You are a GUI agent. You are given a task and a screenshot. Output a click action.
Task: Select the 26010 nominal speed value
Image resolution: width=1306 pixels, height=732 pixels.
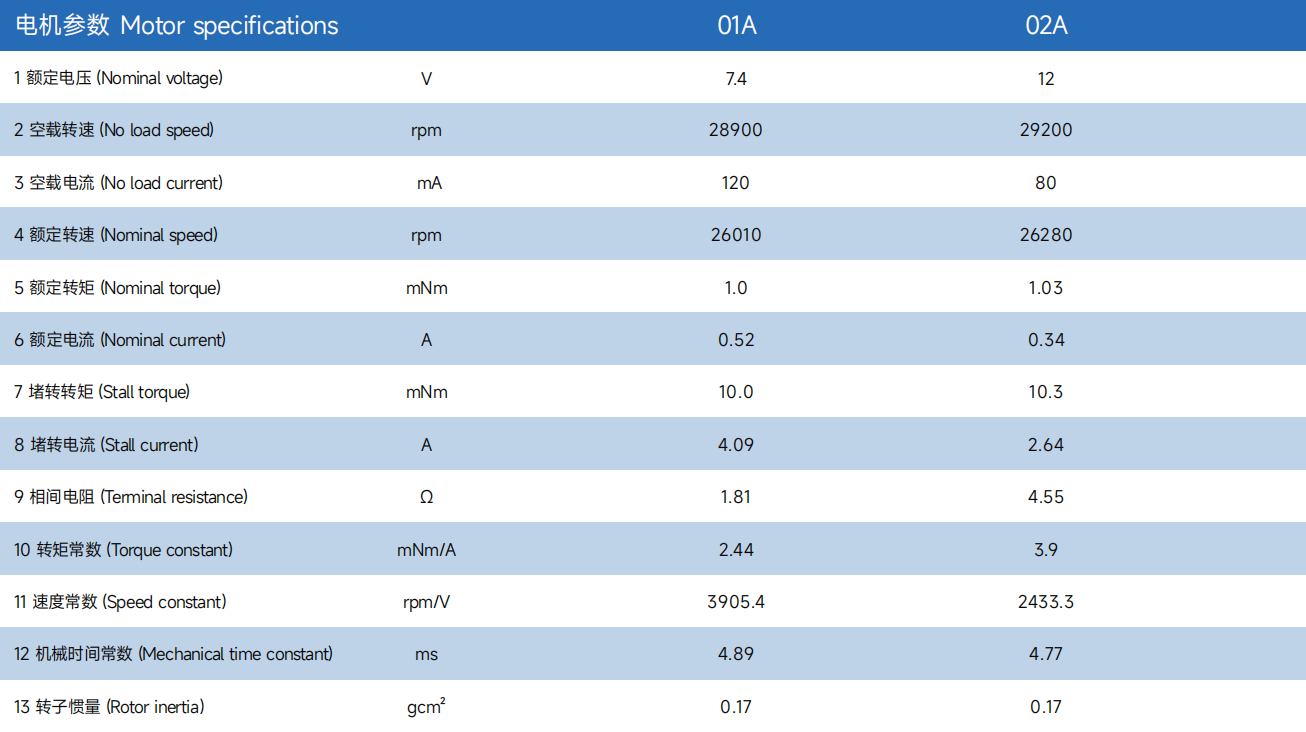coord(736,235)
